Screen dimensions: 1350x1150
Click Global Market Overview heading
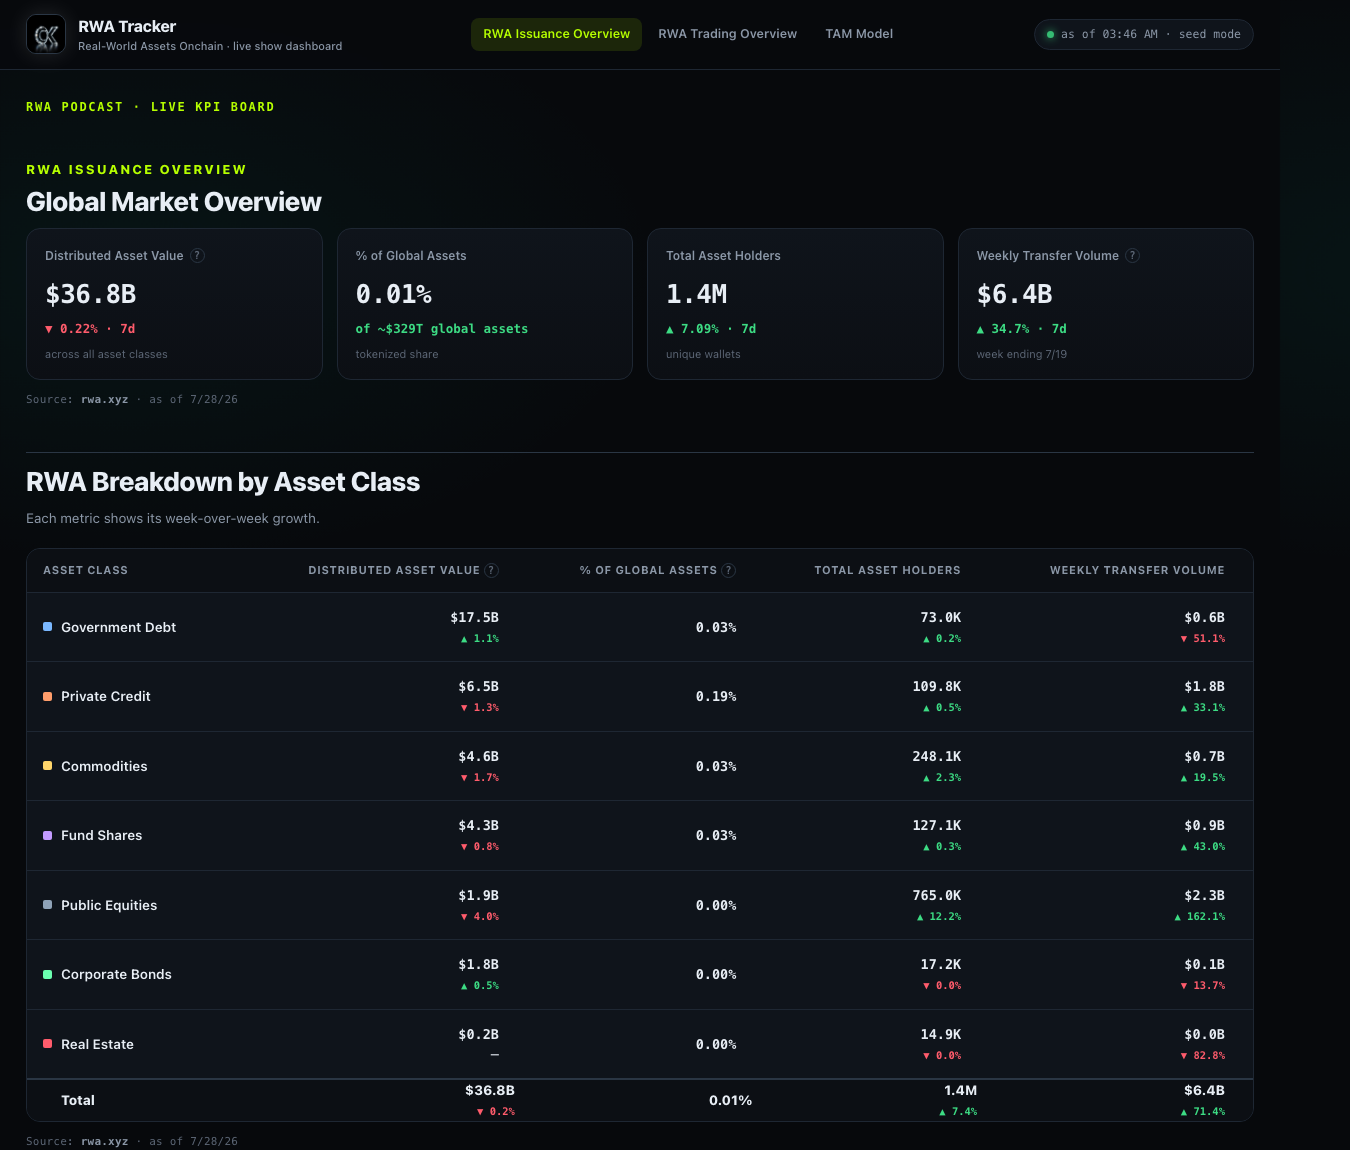pos(174,202)
